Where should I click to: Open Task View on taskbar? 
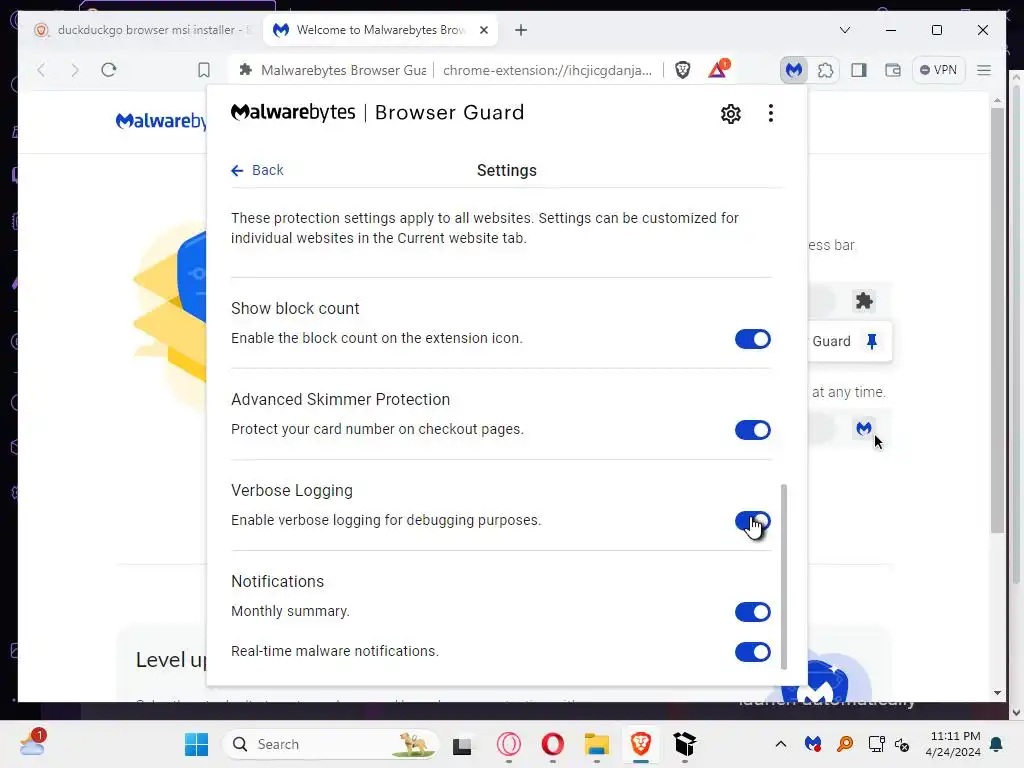pyautogui.click(x=462, y=744)
